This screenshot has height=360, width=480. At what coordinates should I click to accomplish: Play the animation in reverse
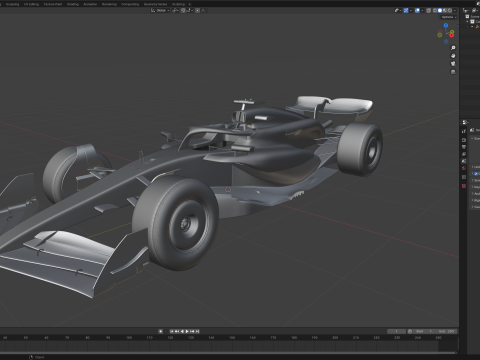tap(182, 331)
